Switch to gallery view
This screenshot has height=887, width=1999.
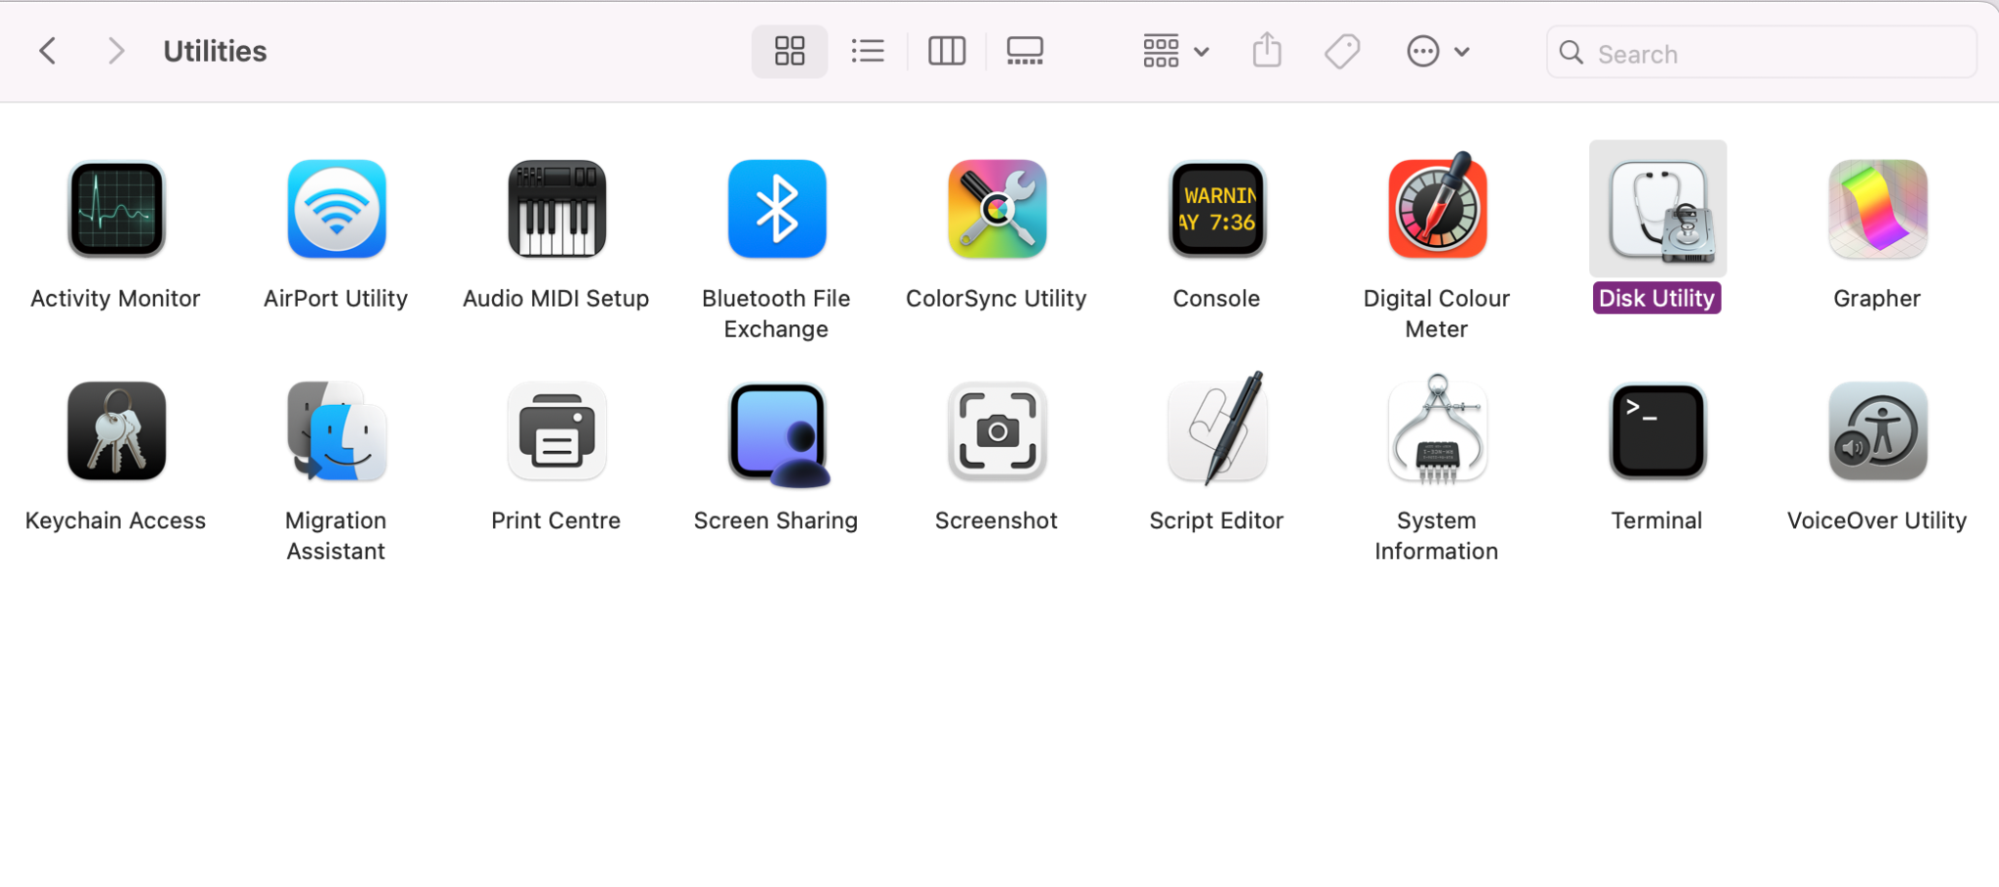click(x=1025, y=51)
